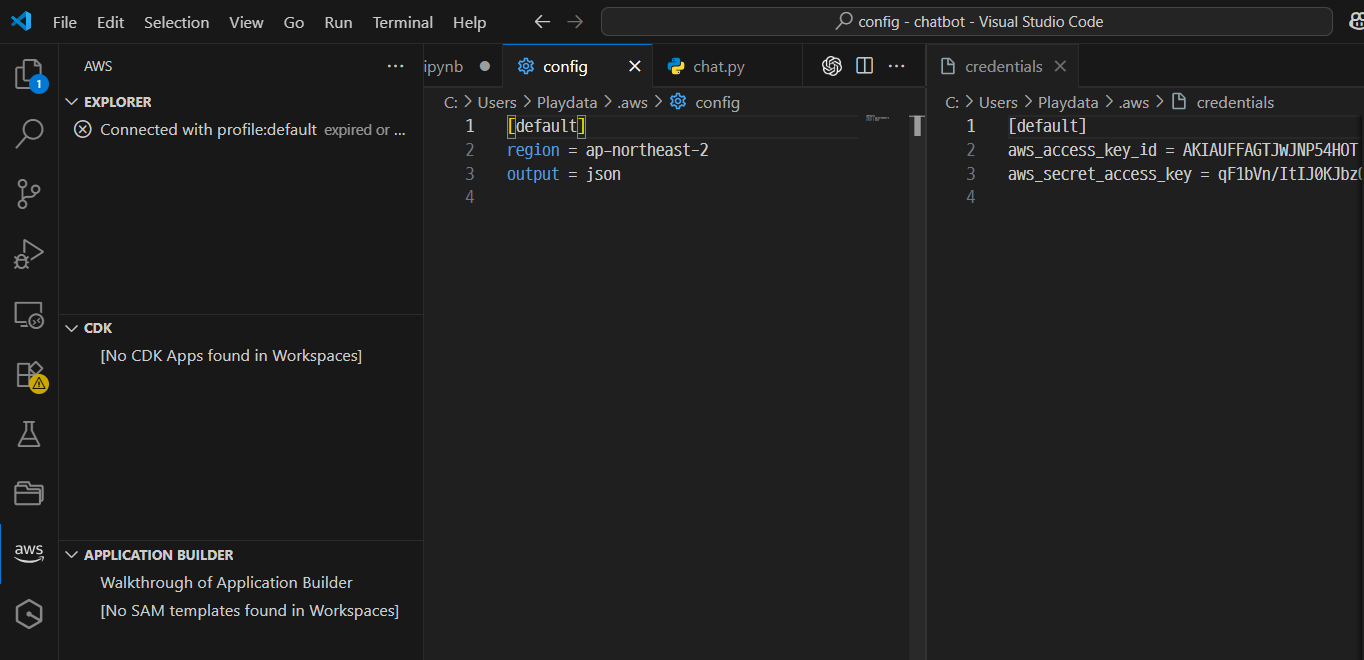Open the Explorer view in activity bar
This screenshot has width=1364, height=660.
point(29,75)
